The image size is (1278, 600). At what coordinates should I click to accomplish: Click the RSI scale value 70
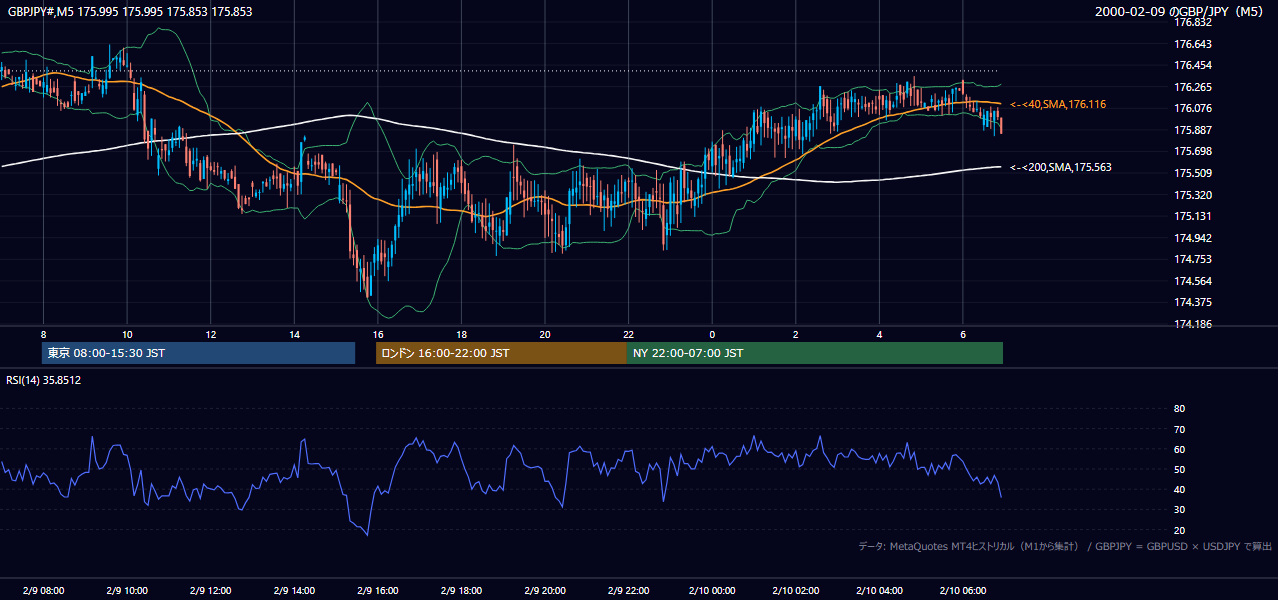(1179, 429)
